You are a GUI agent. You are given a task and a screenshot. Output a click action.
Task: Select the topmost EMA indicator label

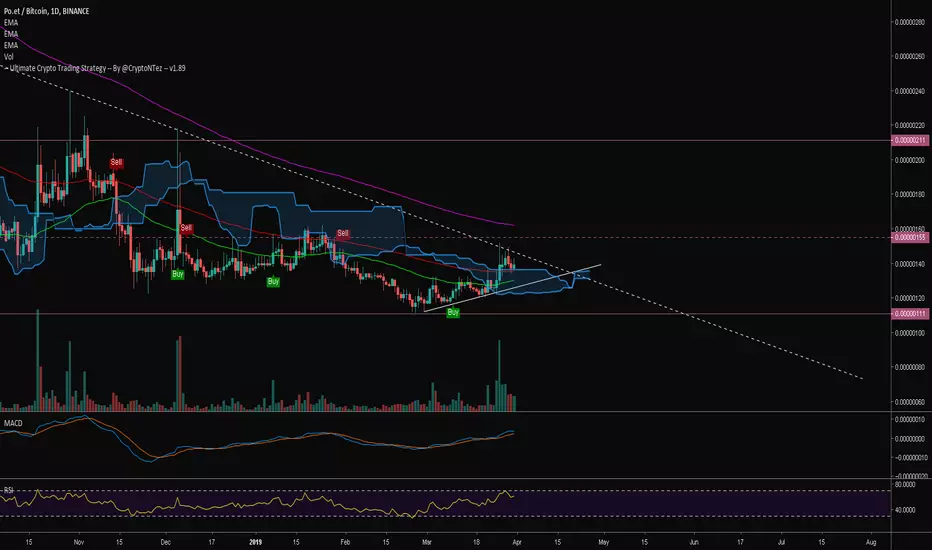[12, 22]
